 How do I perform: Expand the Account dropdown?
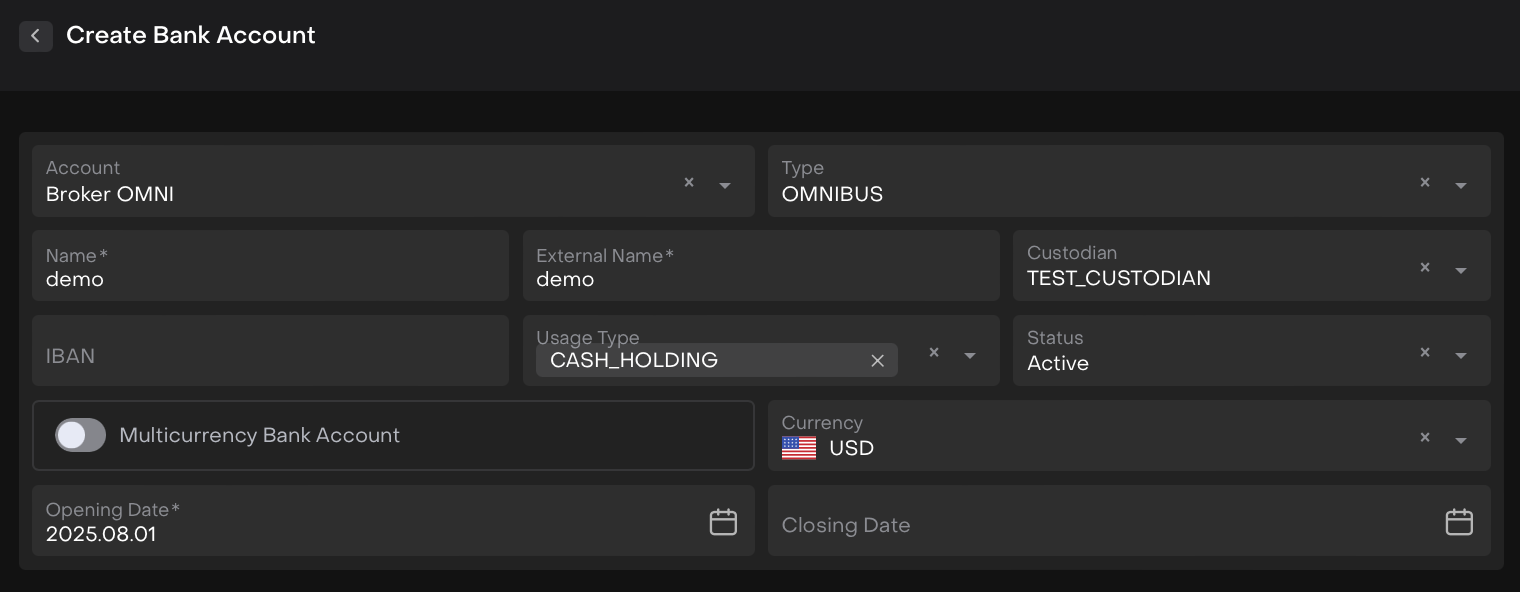[725, 185]
